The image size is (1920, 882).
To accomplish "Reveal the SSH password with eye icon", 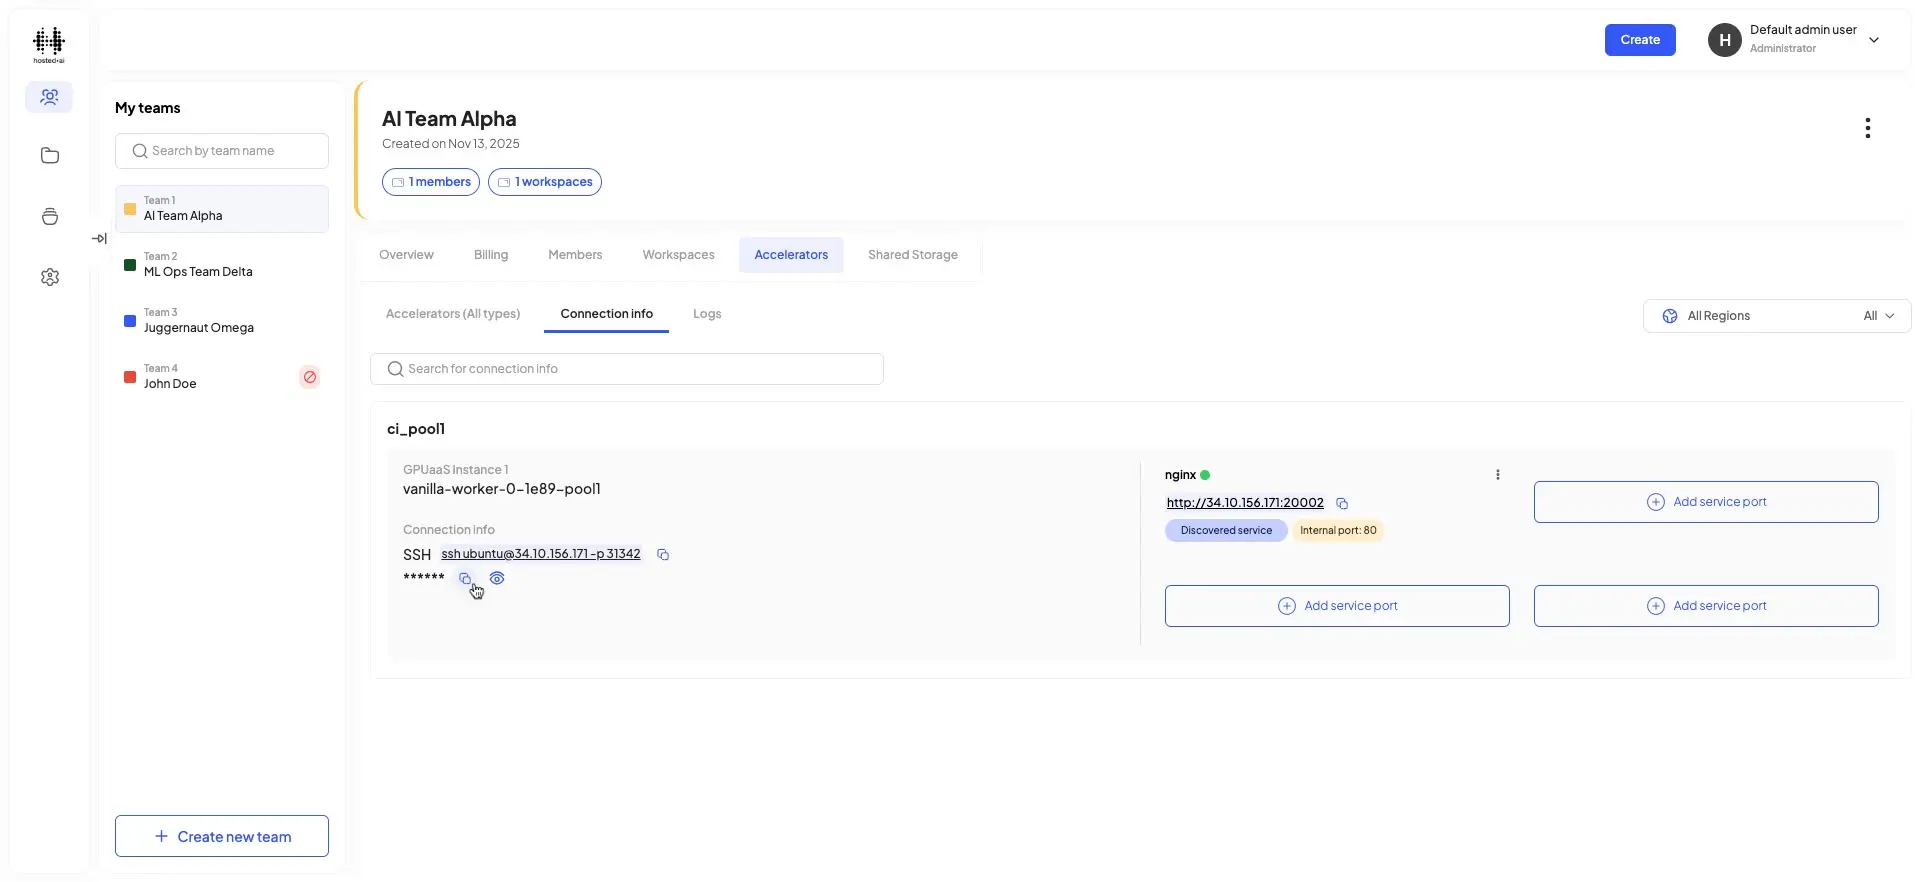I will pos(497,579).
